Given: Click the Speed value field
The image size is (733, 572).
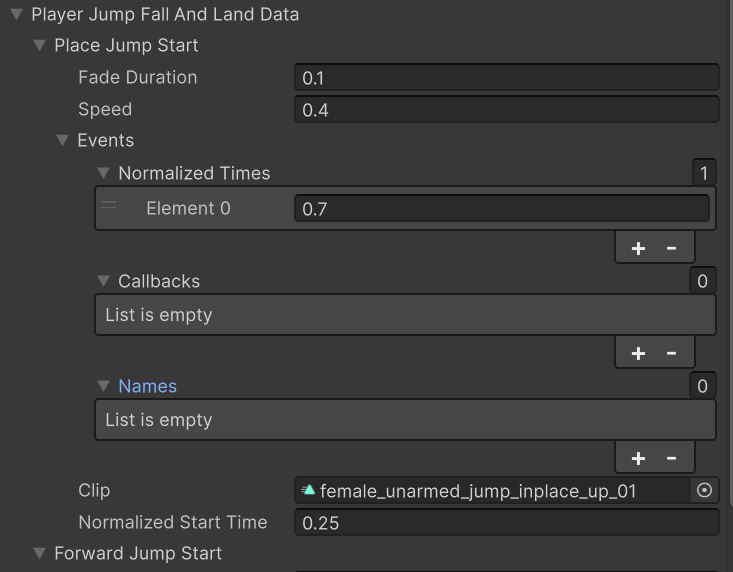Looking at the screenshot, I should click(506, 110).
